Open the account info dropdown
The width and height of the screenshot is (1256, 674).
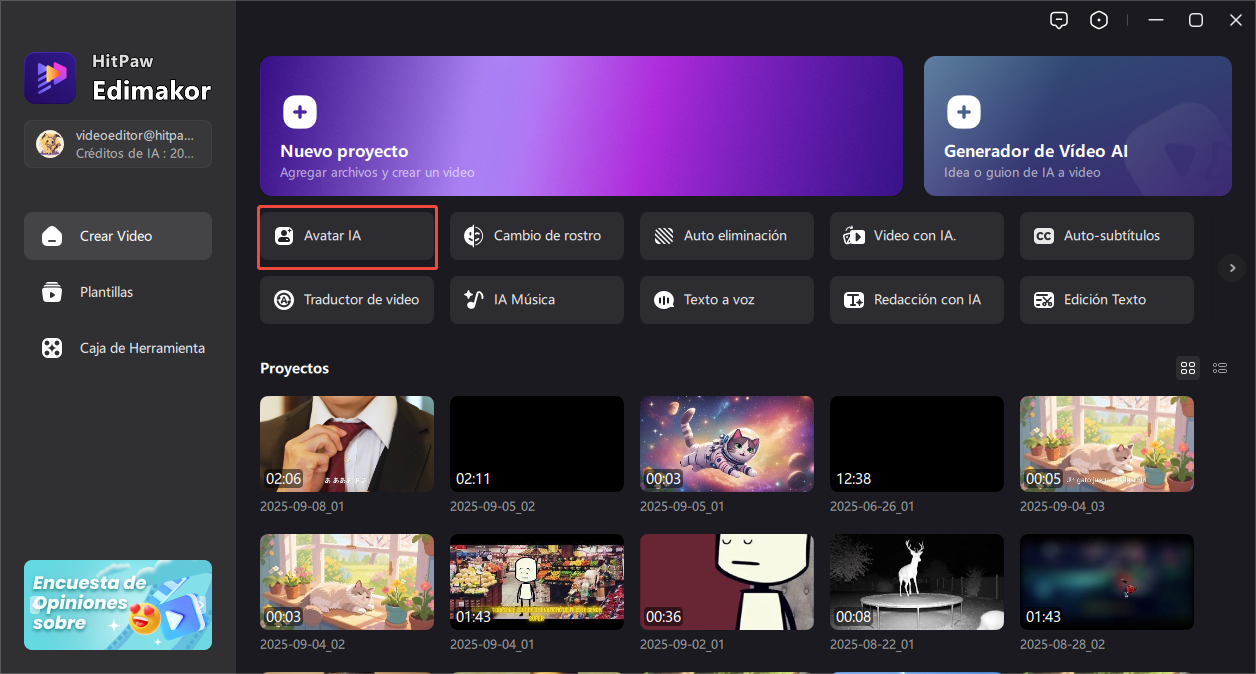pos(118,144)
